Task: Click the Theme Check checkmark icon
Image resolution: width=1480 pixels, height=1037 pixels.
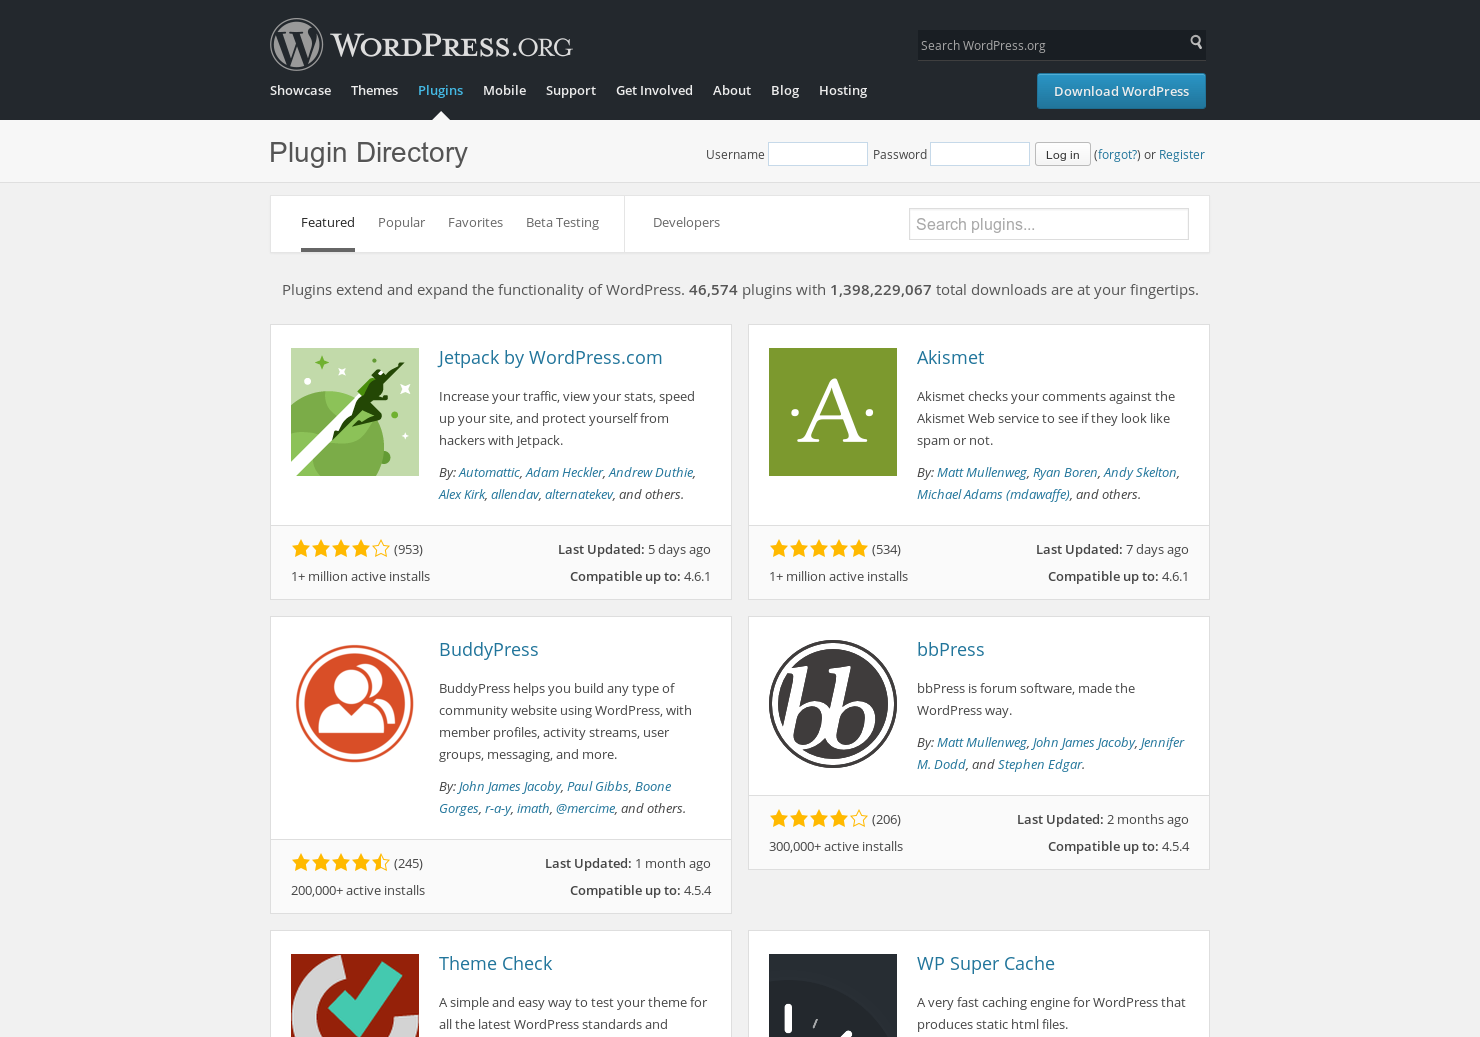Action: point(355,1000)
